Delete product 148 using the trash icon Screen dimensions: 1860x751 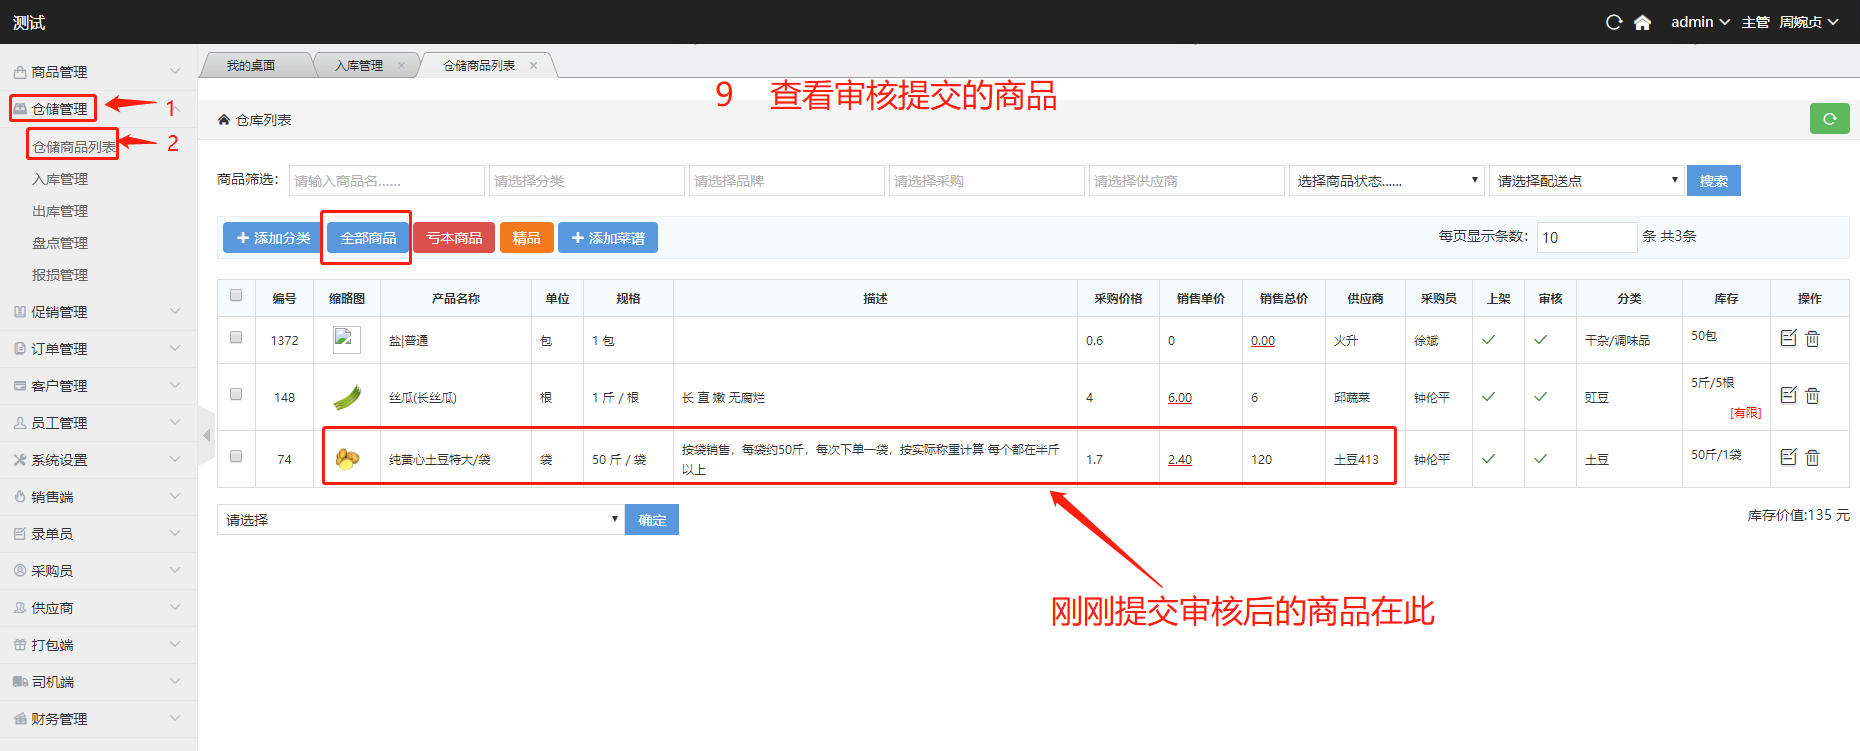pos(1812,396)
